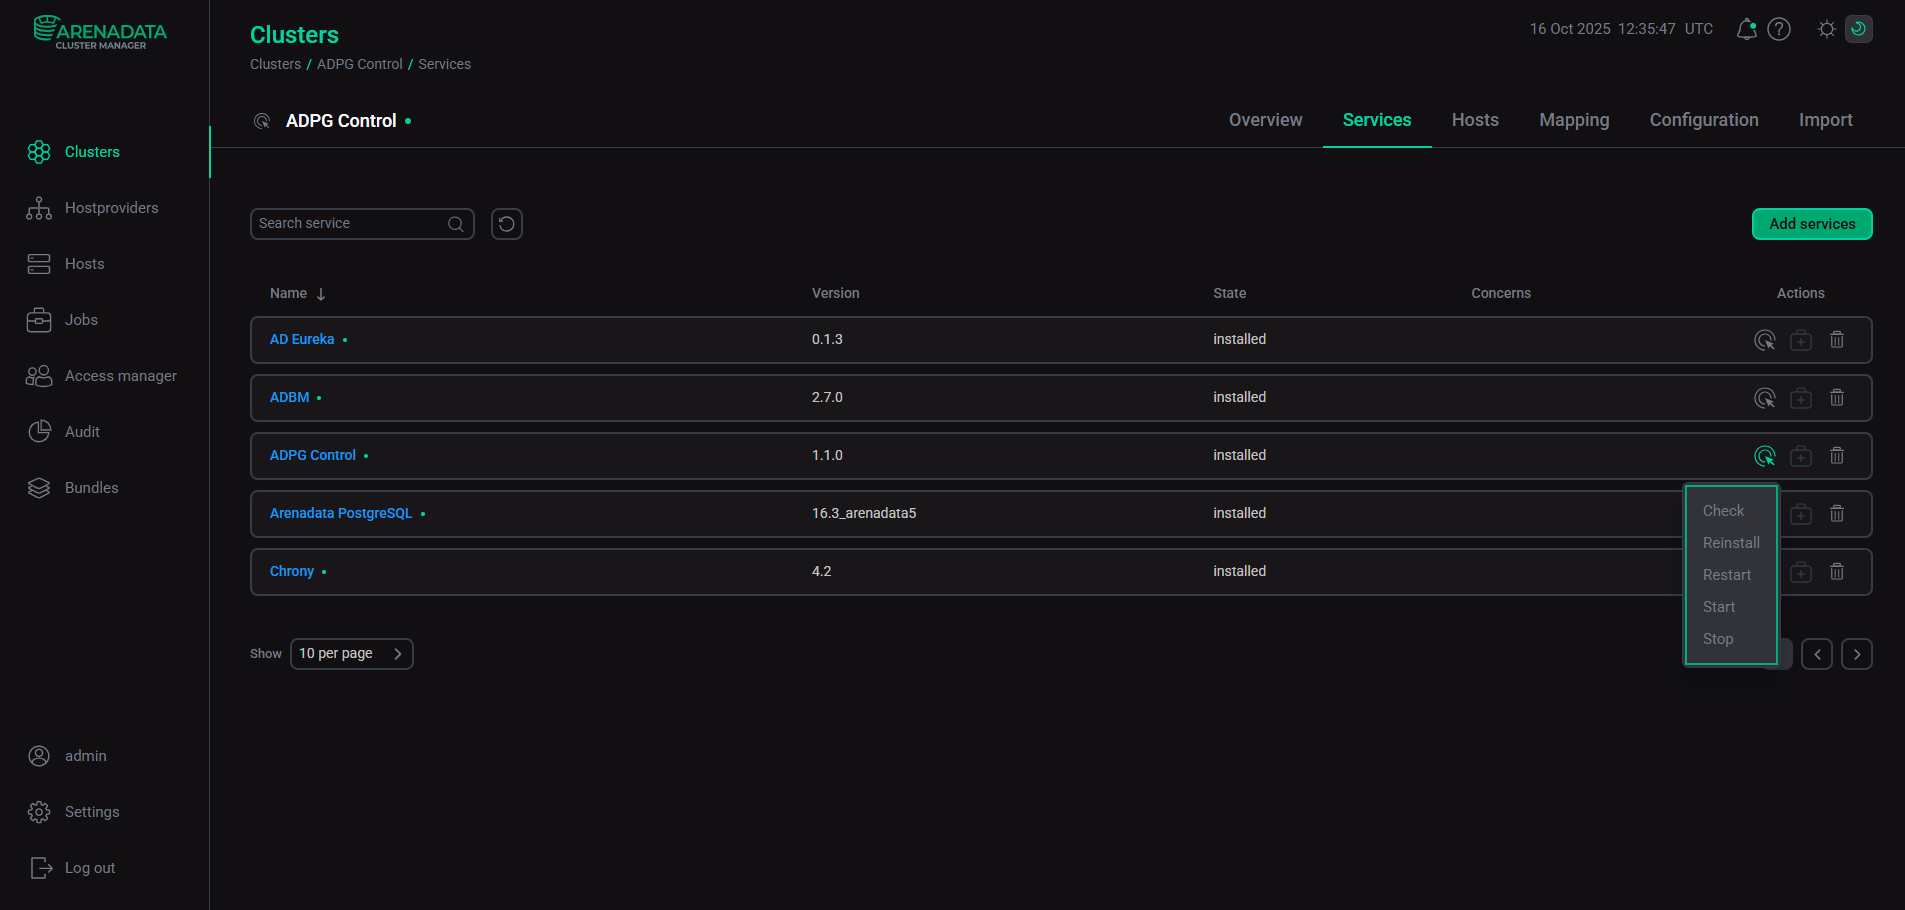This screenshot has height=910, width=1905.
Task: Switch to light theme using sun icon
Action: pos(1826,29)
